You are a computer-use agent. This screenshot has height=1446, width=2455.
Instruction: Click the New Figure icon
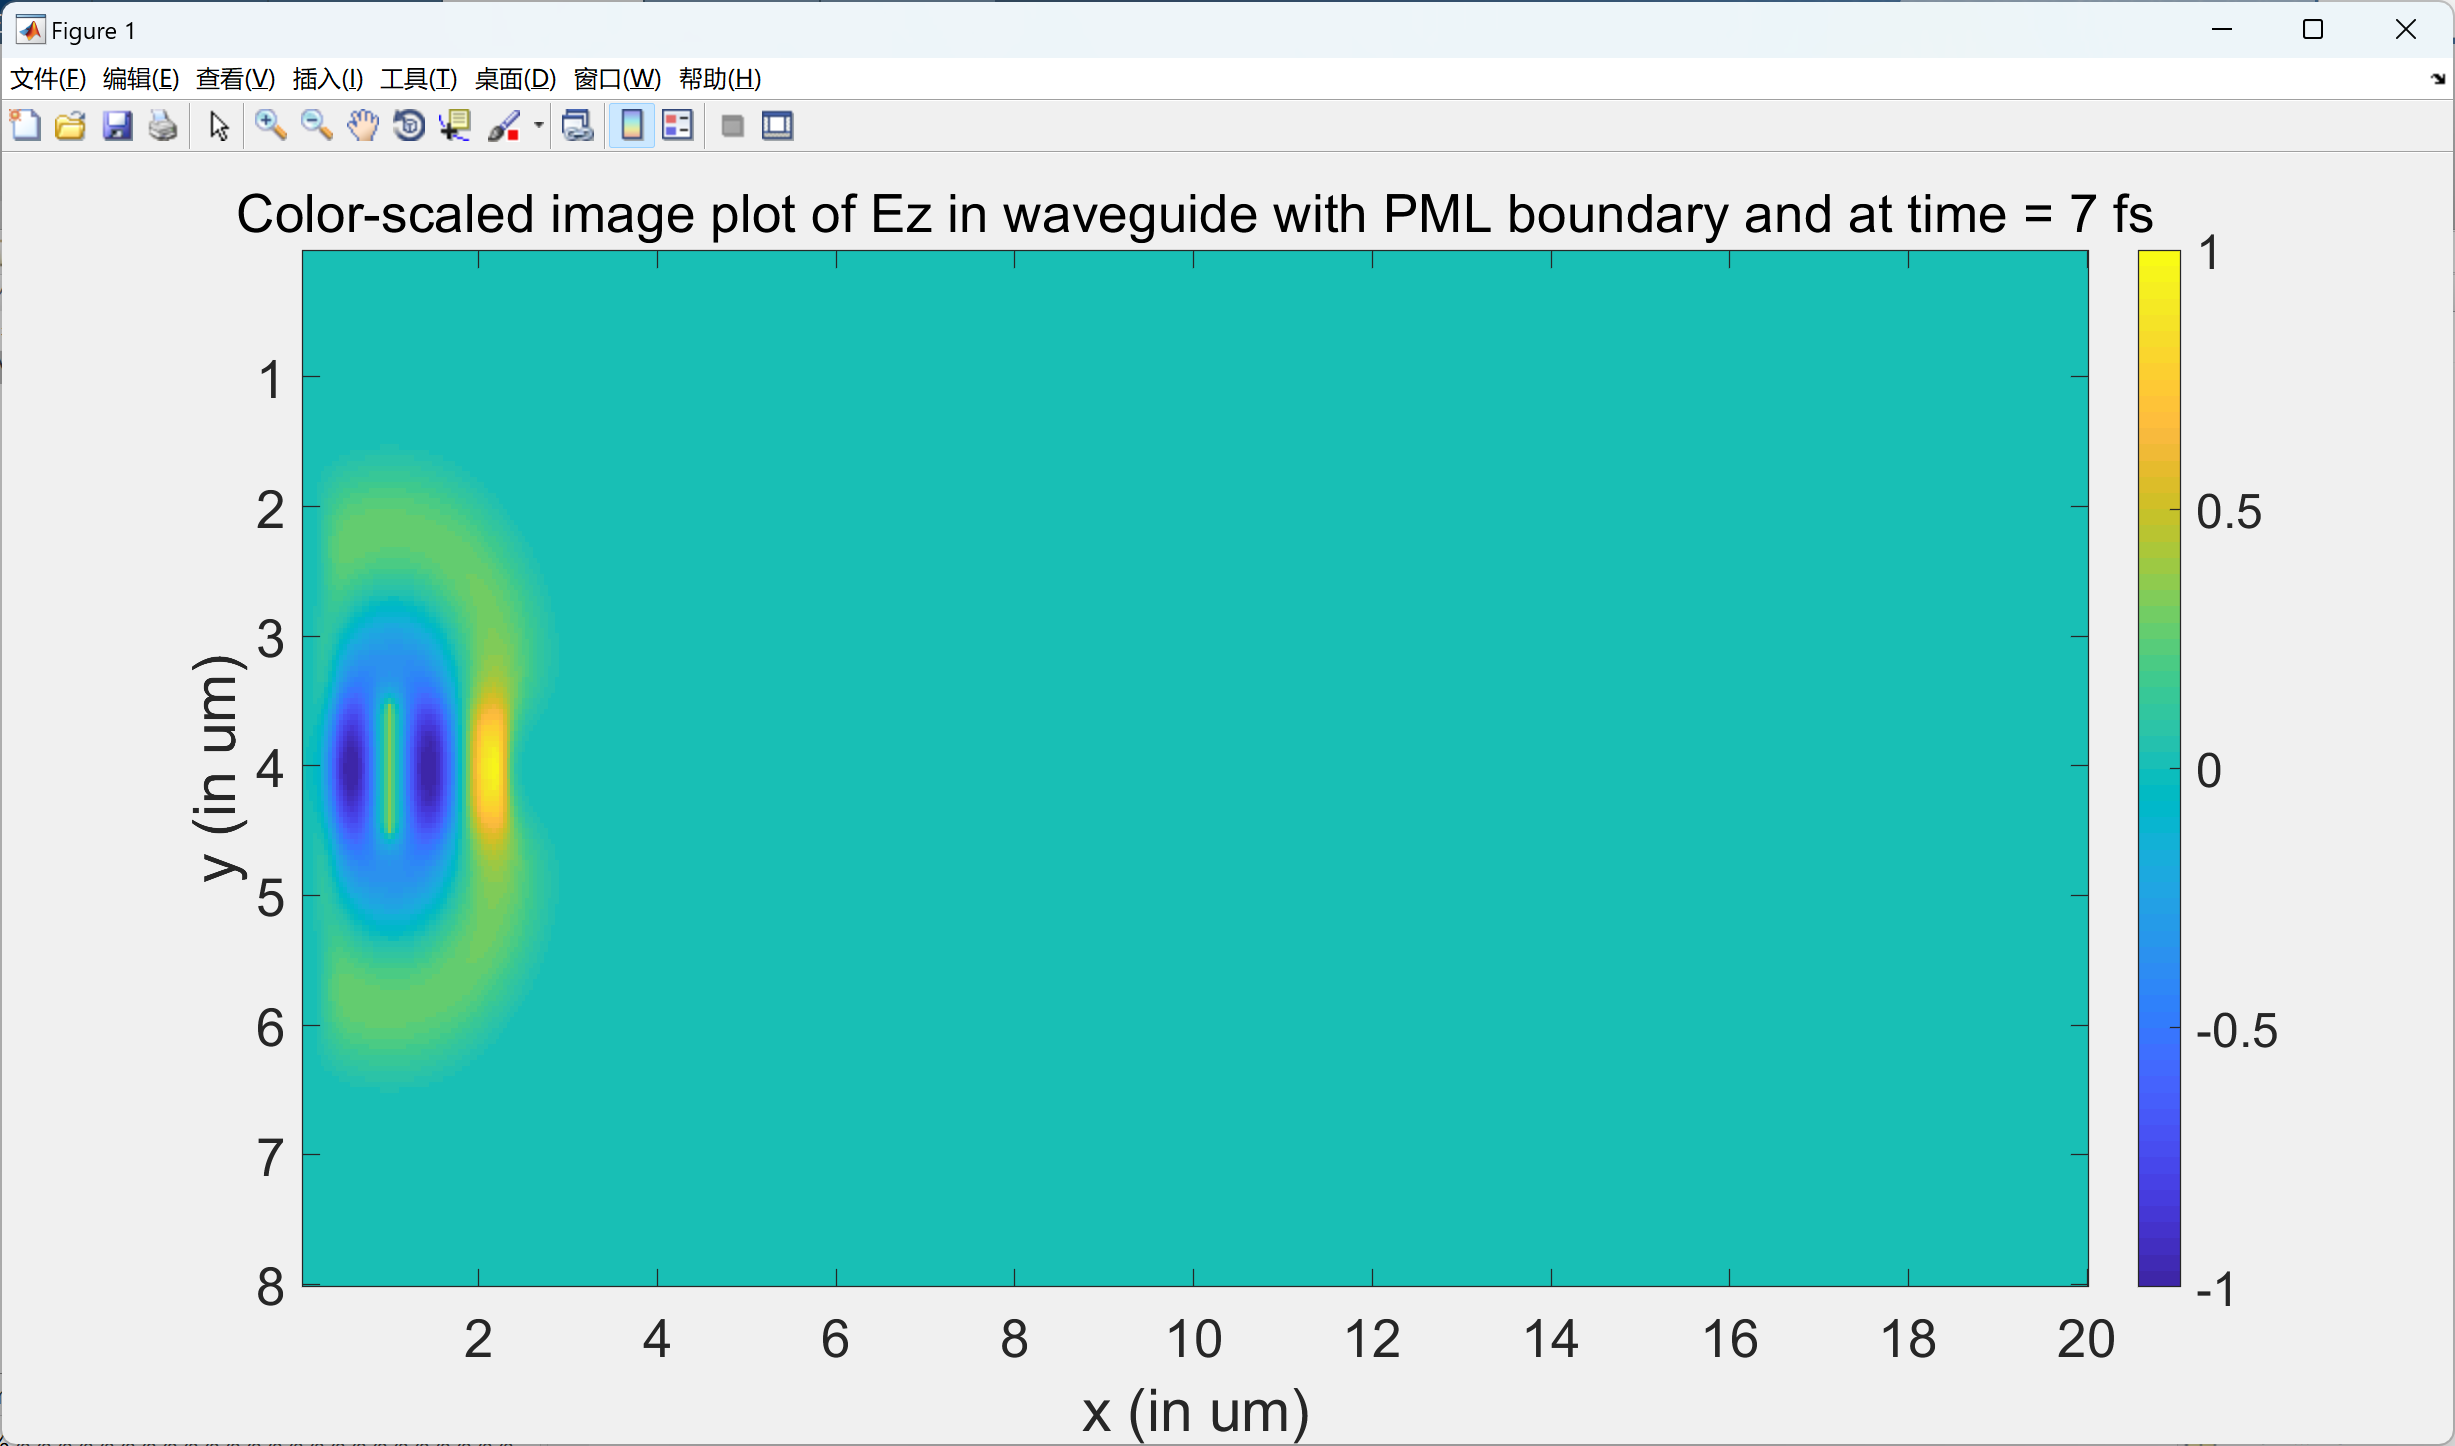(x=25, y=126)
